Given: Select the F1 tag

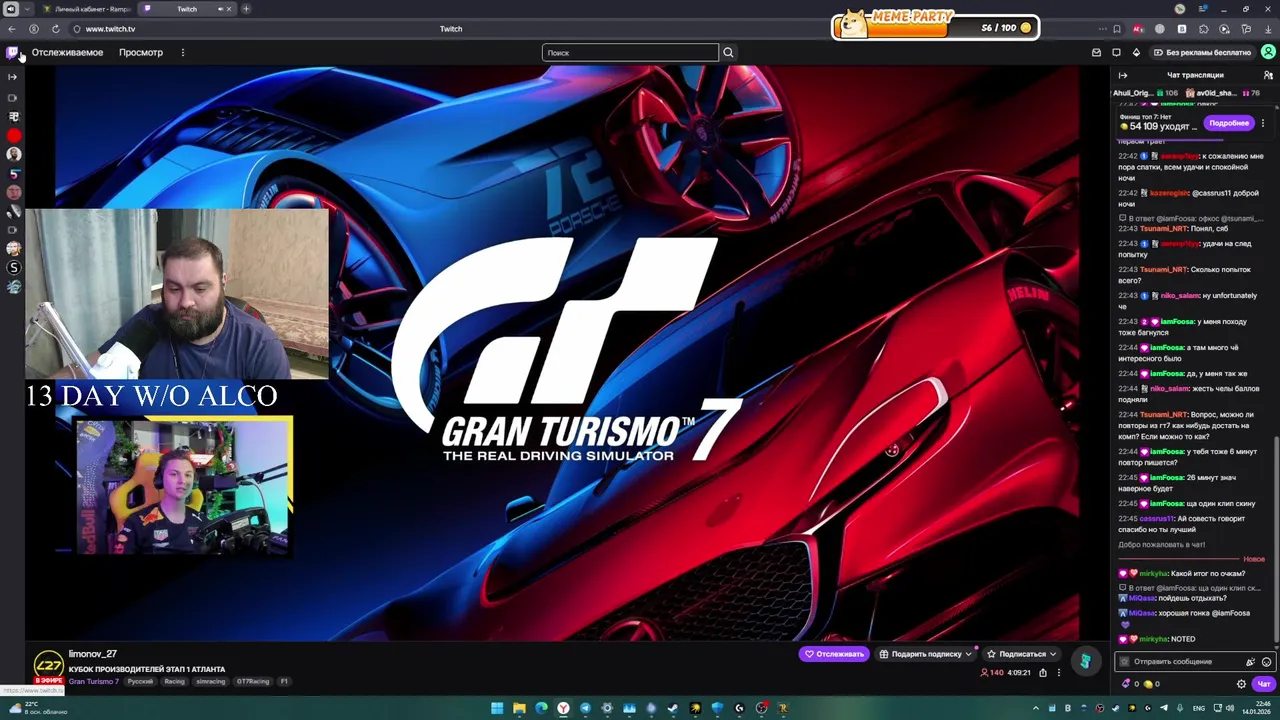Looking at the screenshot, I should 284,682.
